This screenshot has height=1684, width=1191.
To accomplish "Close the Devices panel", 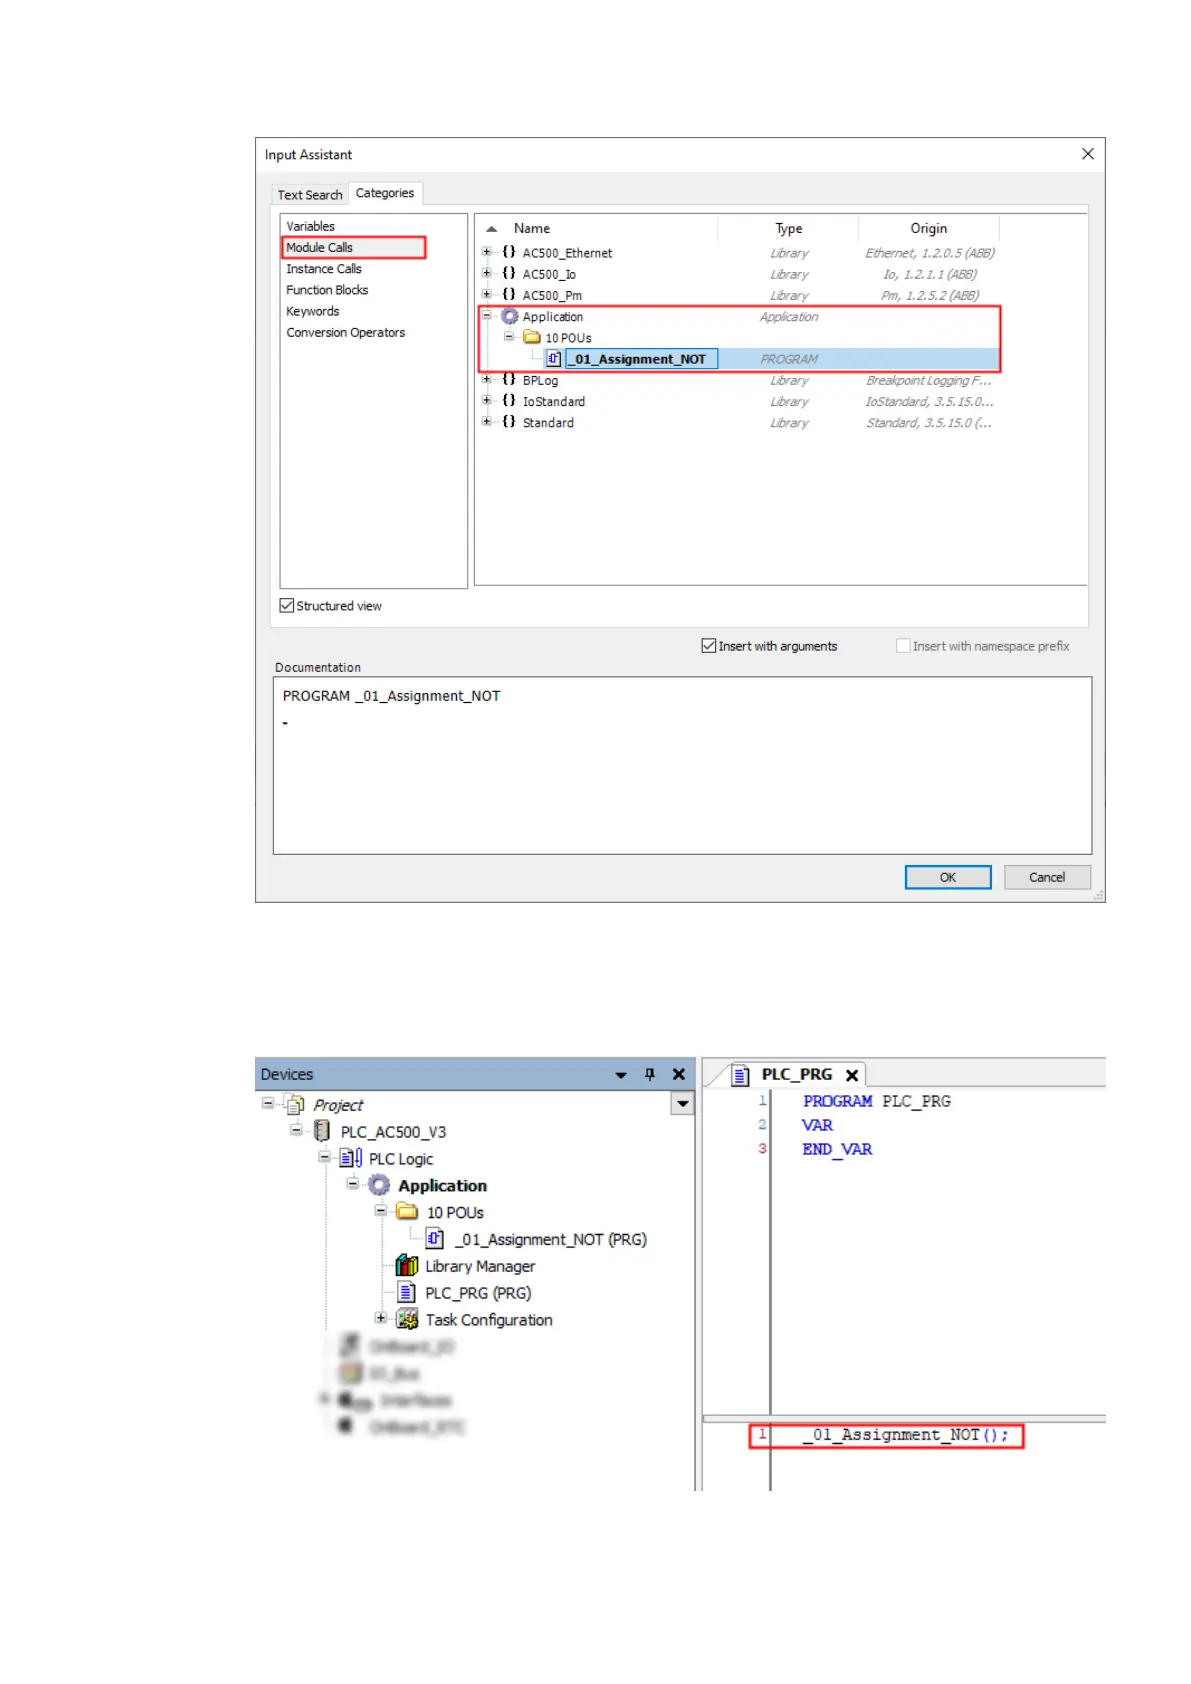I will [x=679, y=1074].
